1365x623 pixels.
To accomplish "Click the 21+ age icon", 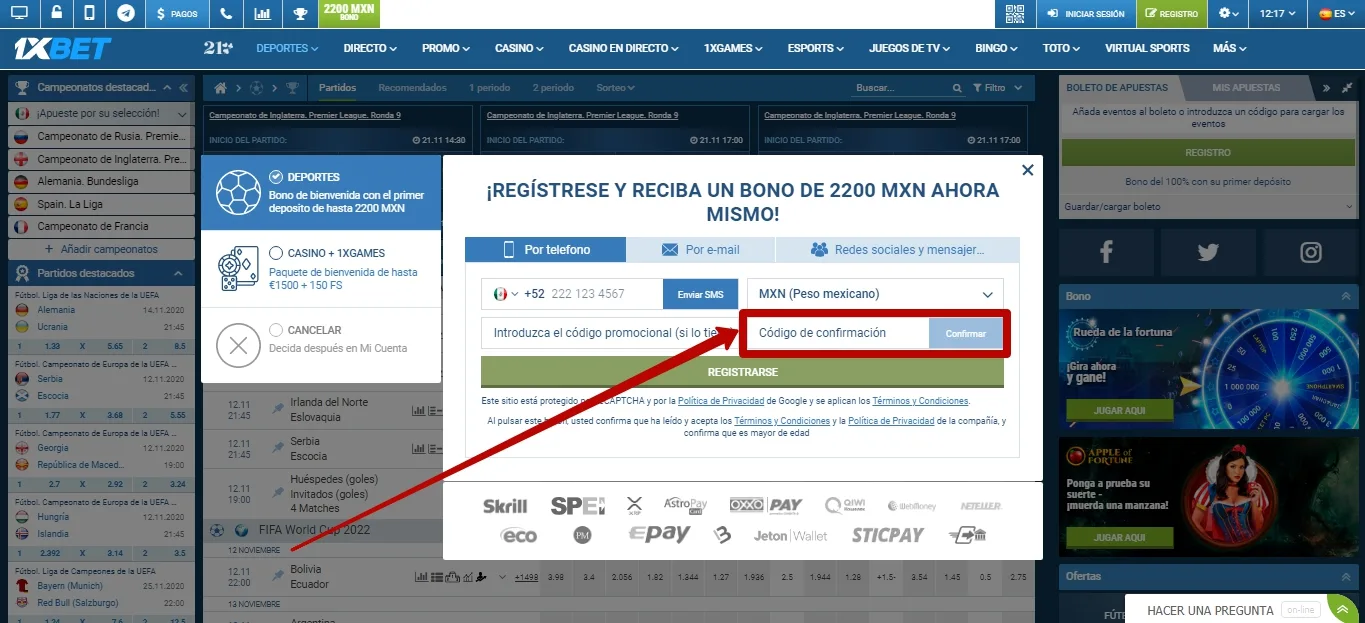I will pos(218,48).
